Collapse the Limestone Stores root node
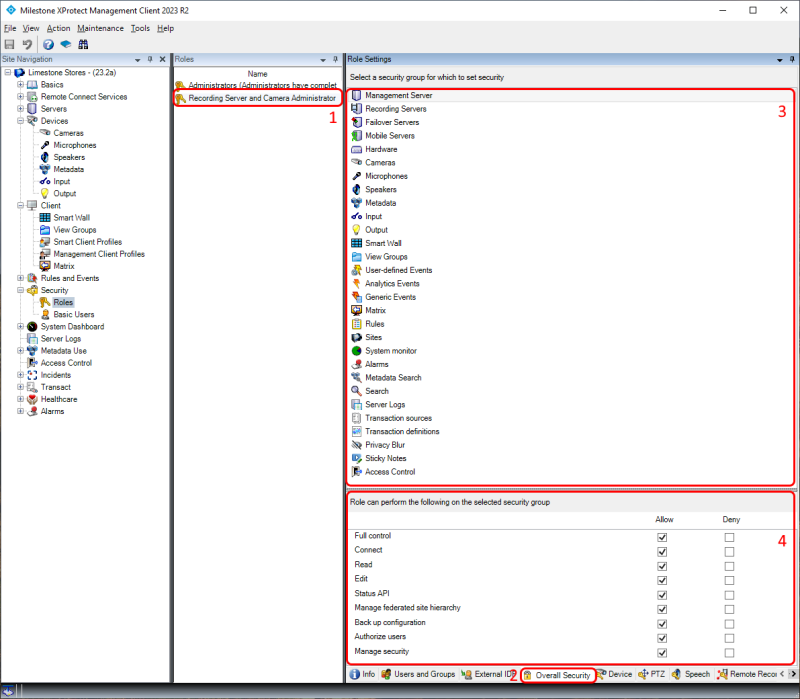The image size is (800, 699). click(8, 72)
